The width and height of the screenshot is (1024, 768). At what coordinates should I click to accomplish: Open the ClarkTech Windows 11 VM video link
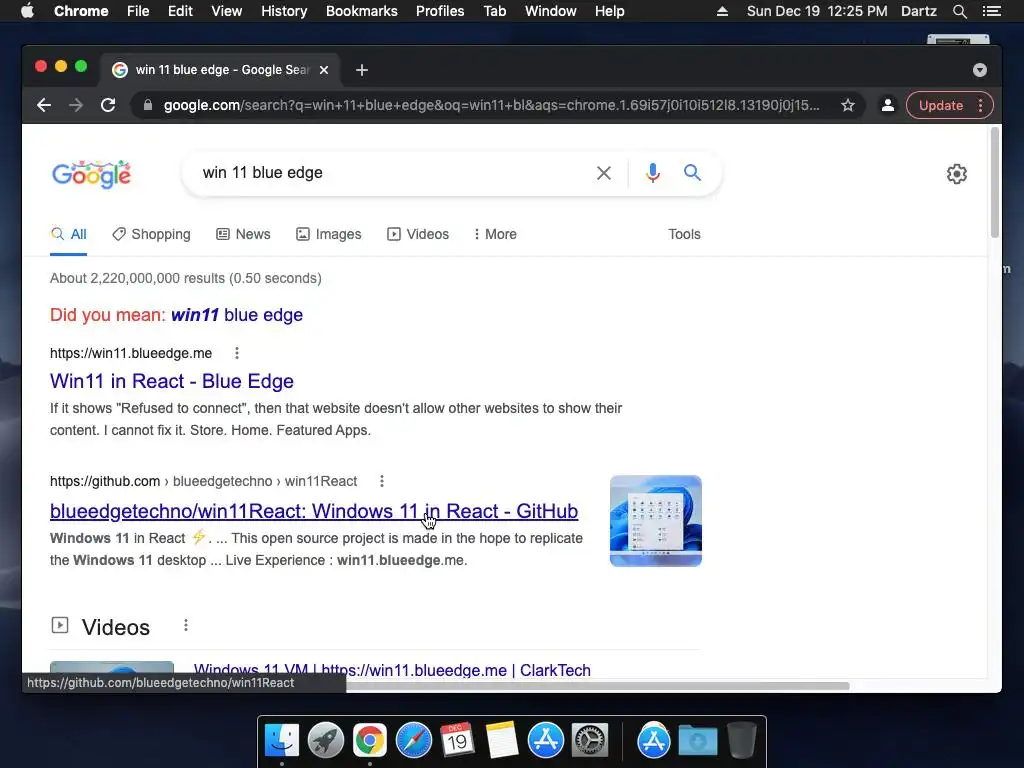(392, 669)
